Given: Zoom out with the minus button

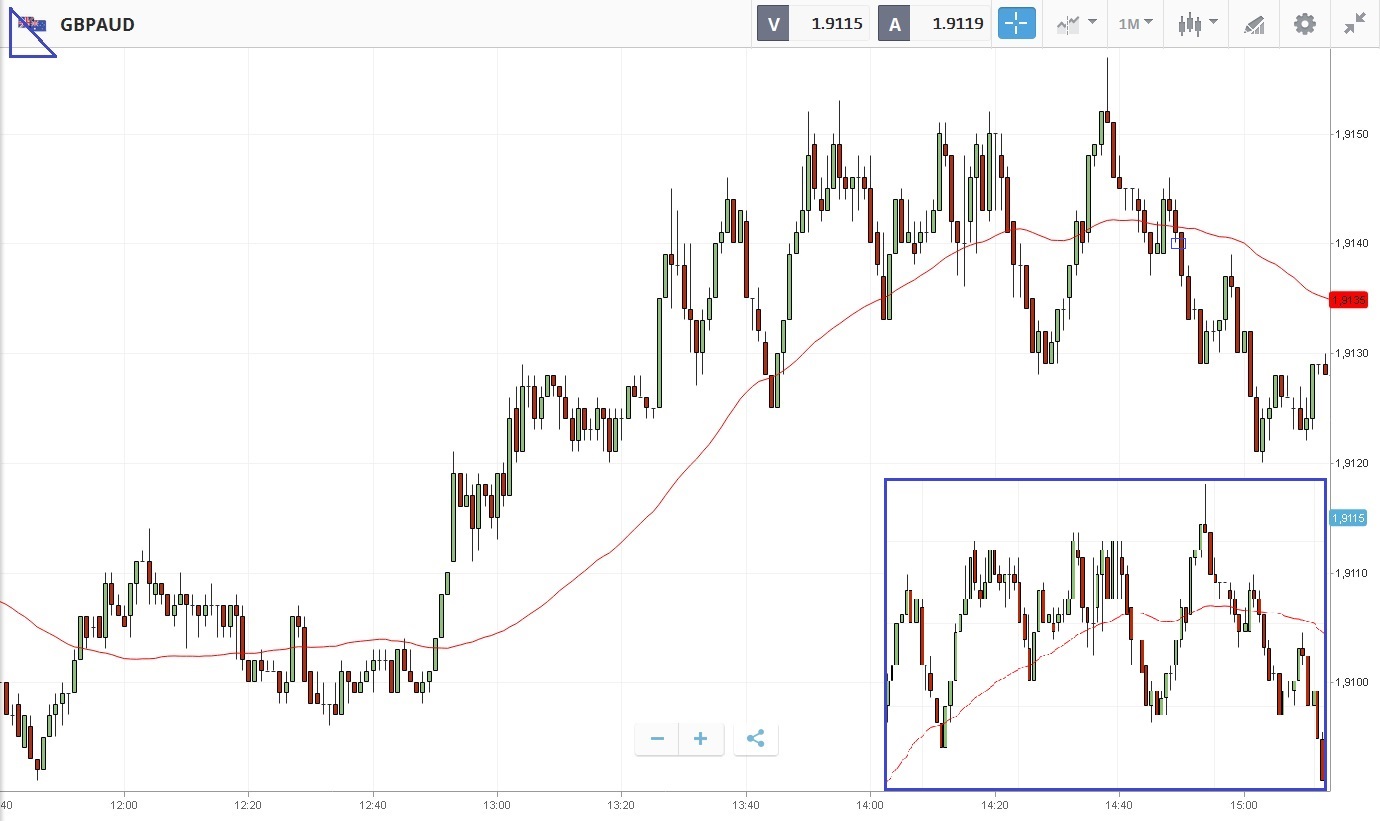Looking at the screenshot, I should [657, 739].
